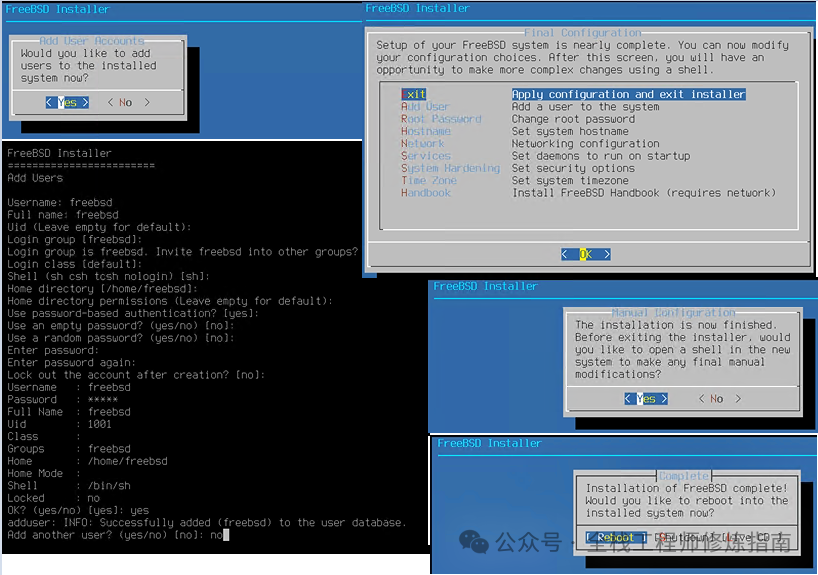Click 'Add another user? (yes/no)' prompt line
This screenshot has height=575, width=818.
[x=118, y=535]
